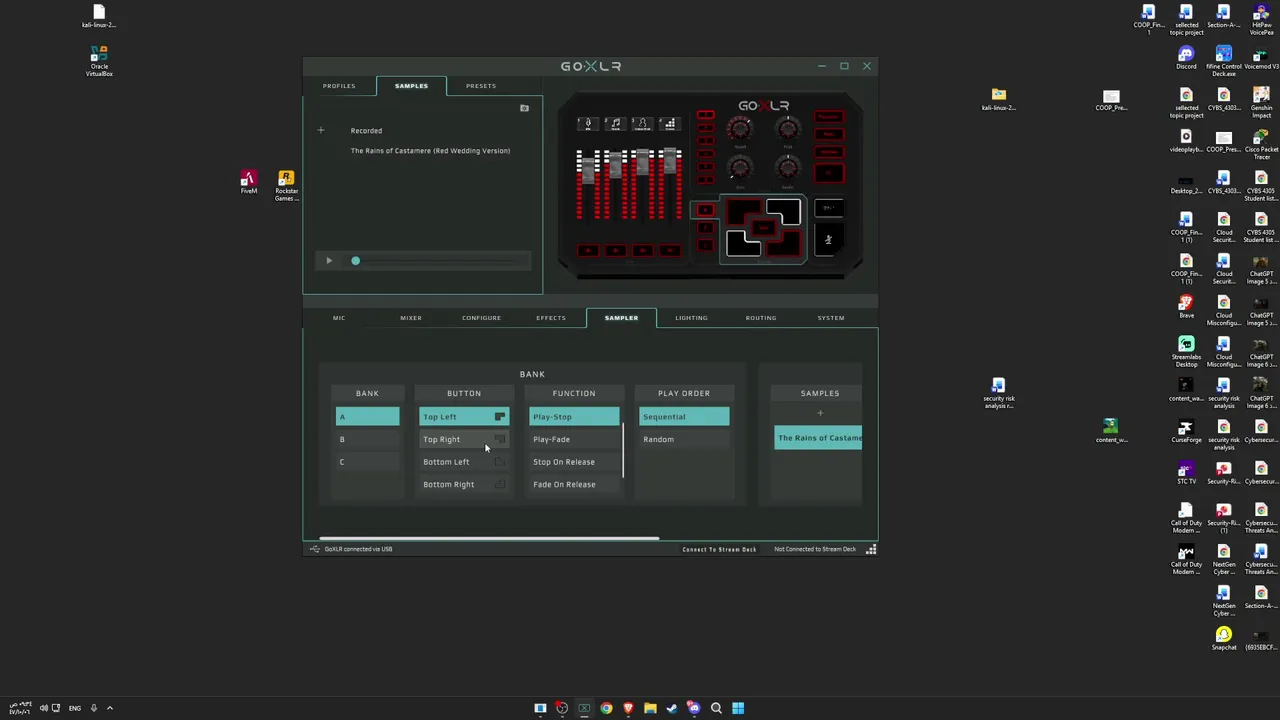Click the cough mic-mute button on device
1280x720 pixels.
click(829, 240)
